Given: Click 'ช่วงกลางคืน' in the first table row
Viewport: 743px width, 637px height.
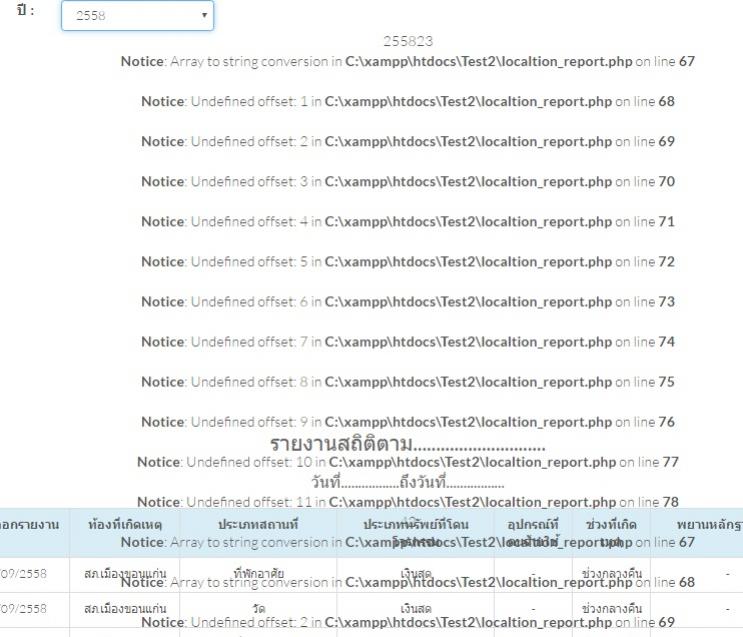Looking at the screenshot, I should 612,573.
